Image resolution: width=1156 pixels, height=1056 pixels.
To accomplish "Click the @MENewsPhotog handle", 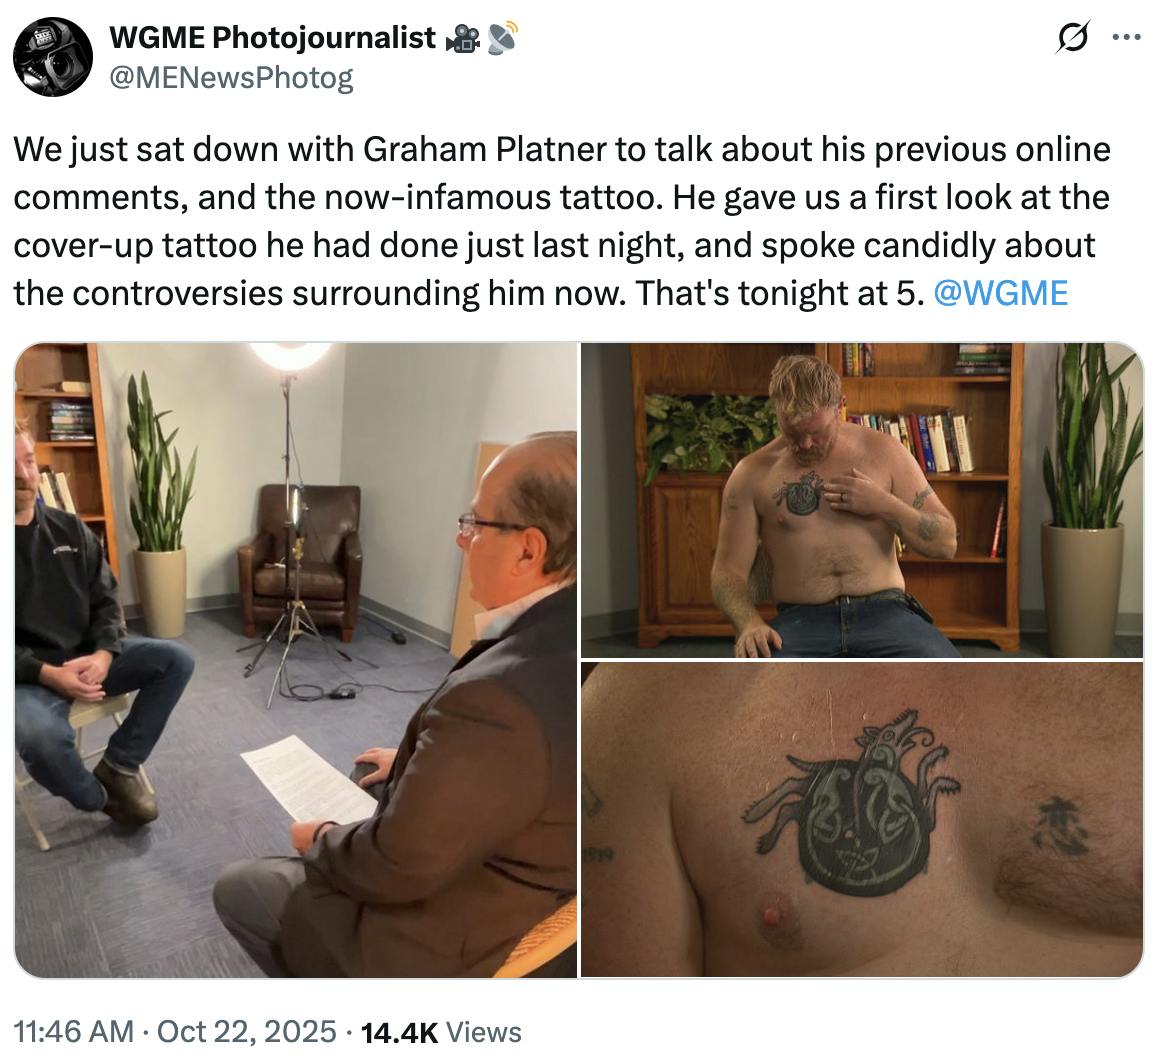I will [231, 77].
